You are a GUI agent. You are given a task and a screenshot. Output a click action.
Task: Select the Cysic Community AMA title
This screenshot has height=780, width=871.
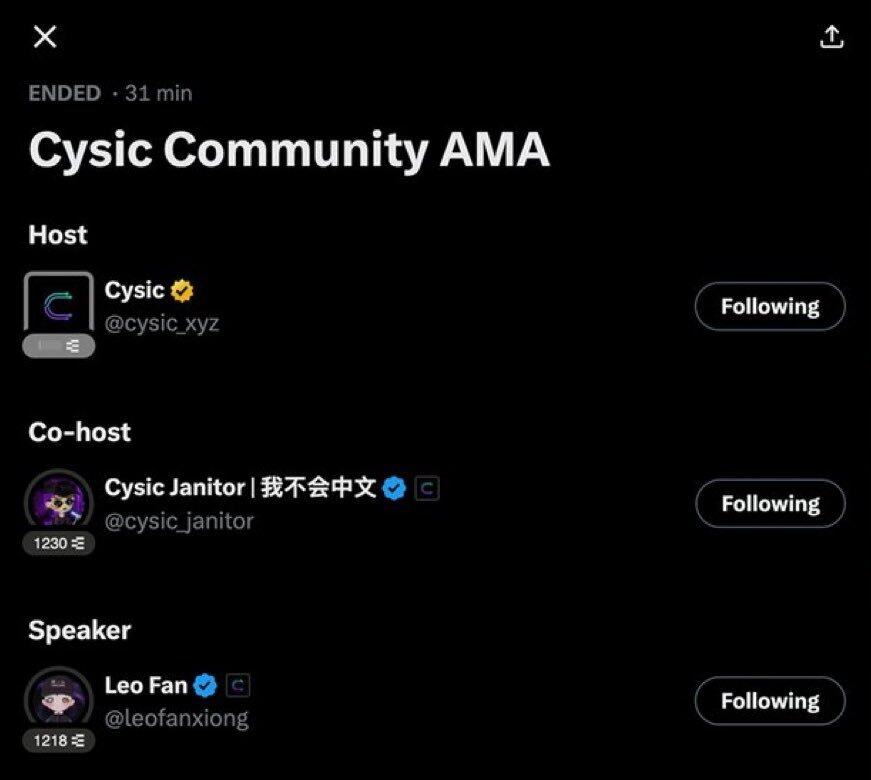pos(289,150)
